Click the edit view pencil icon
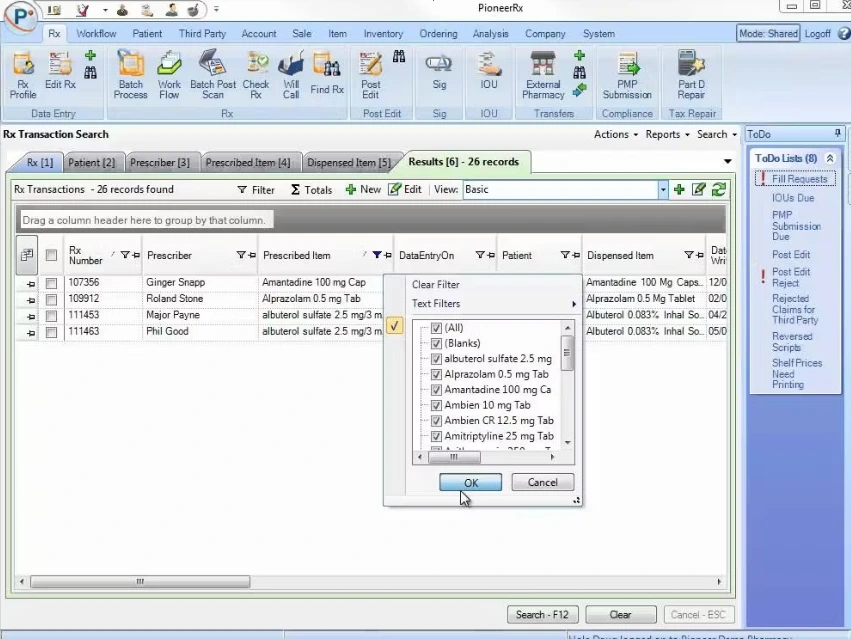 click(x=699, y=189)
